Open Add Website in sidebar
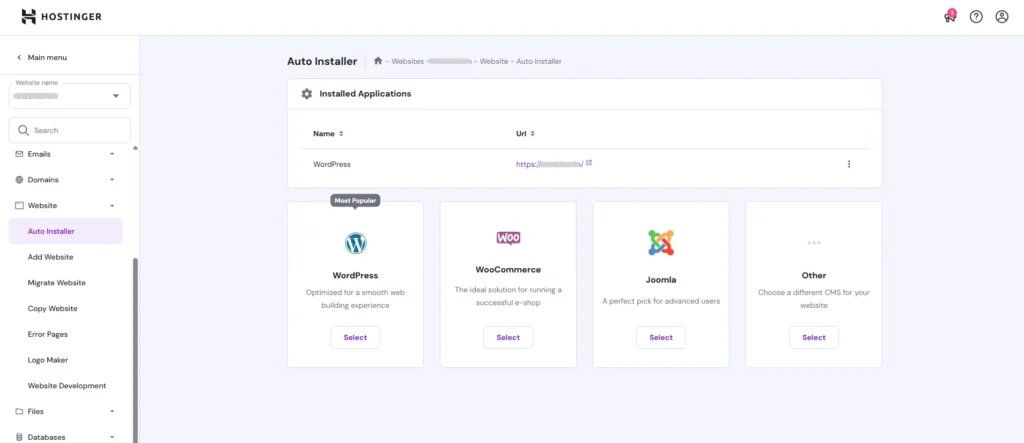This screenshot has height=443, width=1024. 50,257
